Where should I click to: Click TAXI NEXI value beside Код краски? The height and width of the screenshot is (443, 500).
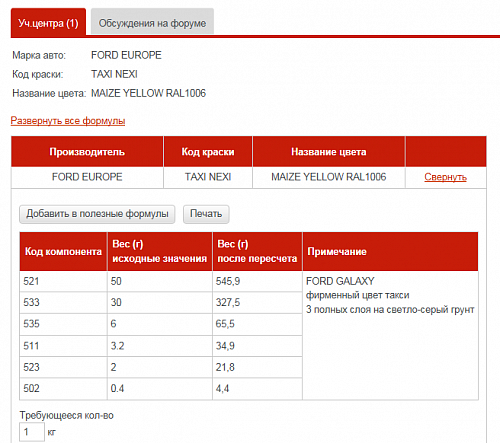pos(114,74)
